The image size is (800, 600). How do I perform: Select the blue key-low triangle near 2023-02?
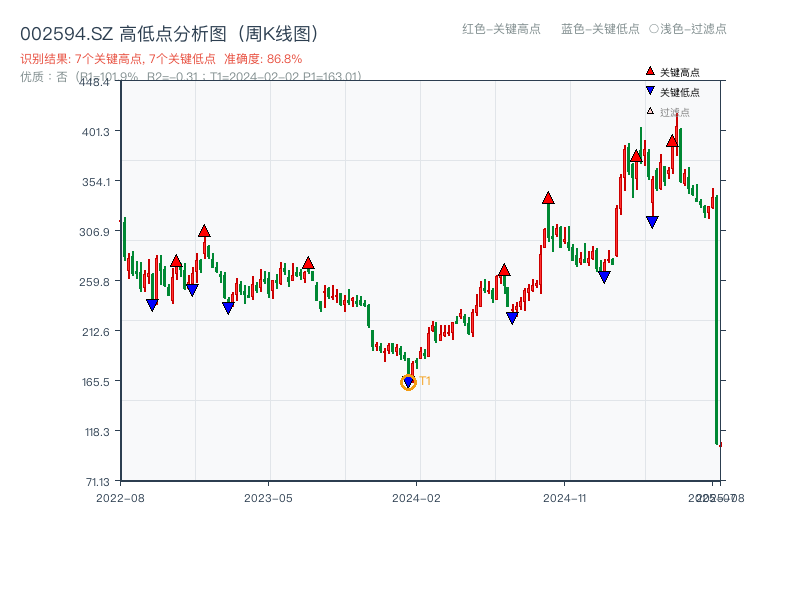228,308
